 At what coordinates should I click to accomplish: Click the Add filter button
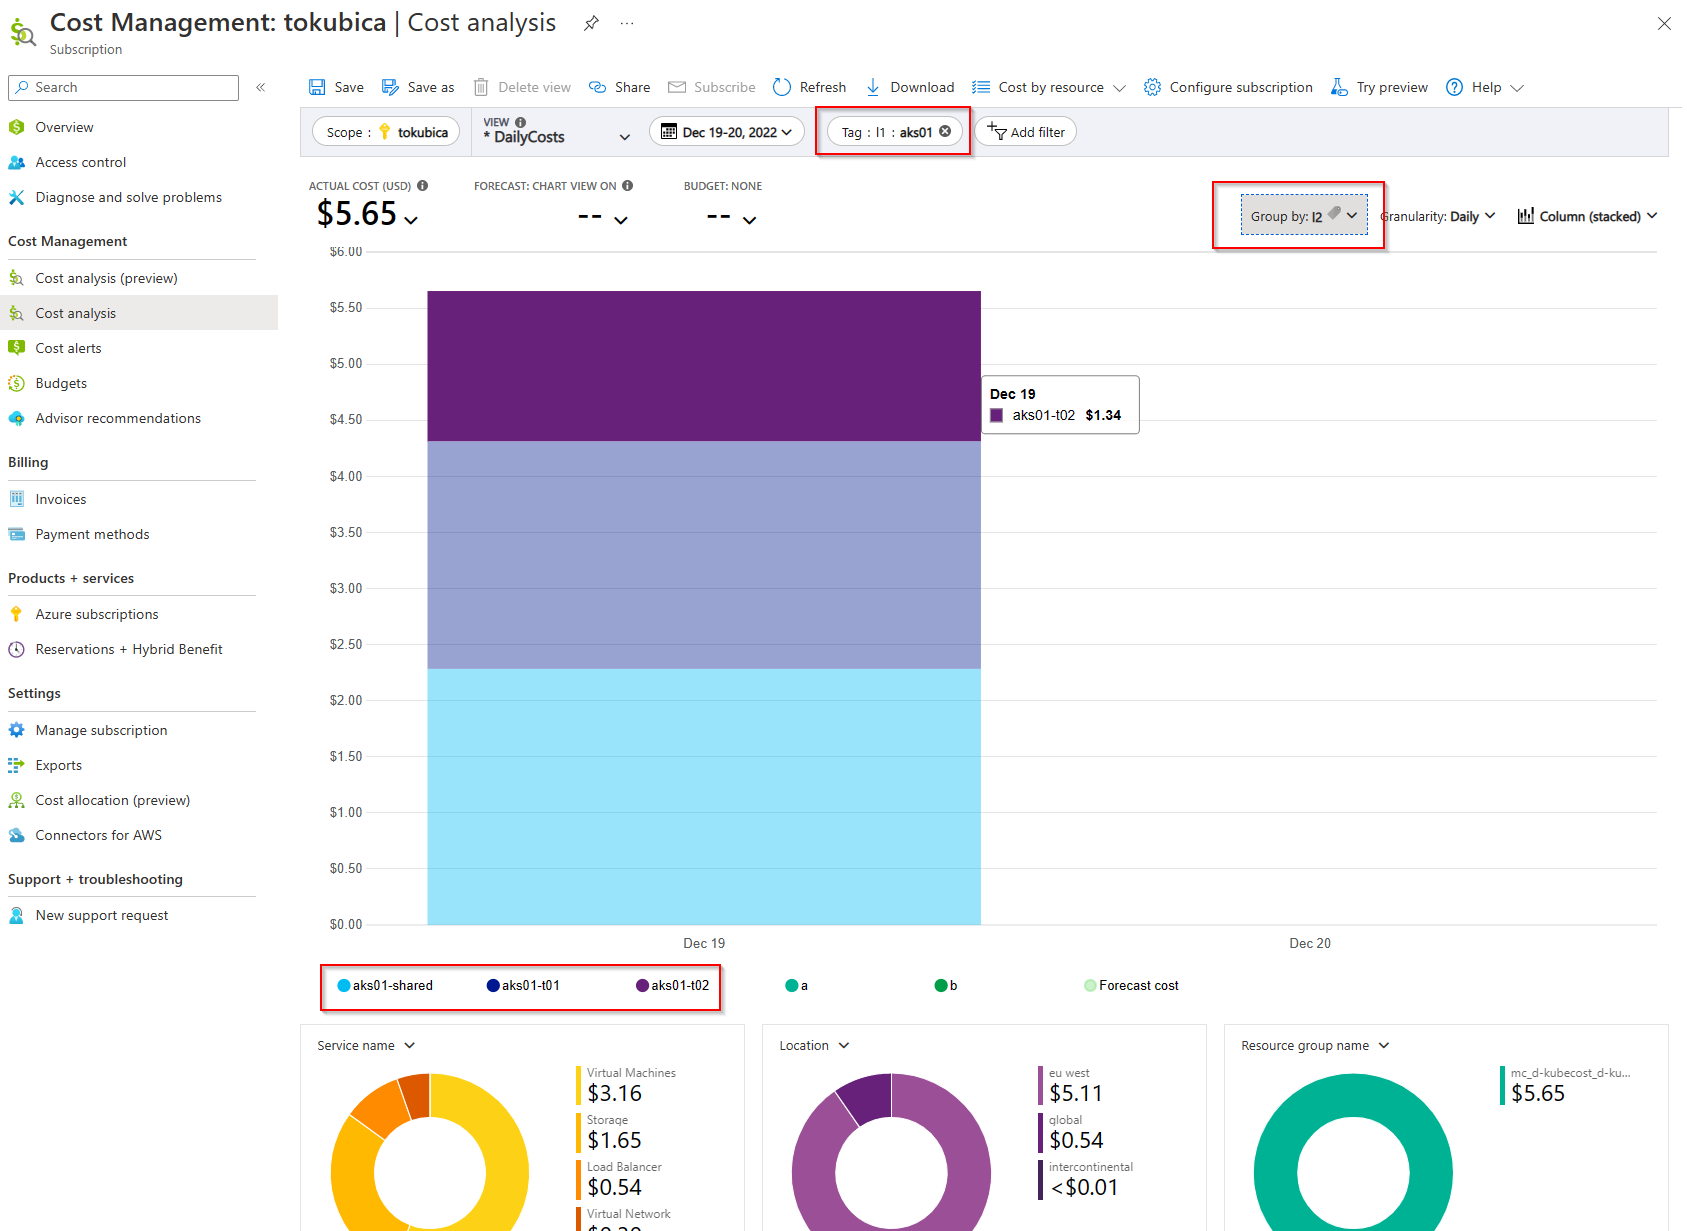point(1026,132)
